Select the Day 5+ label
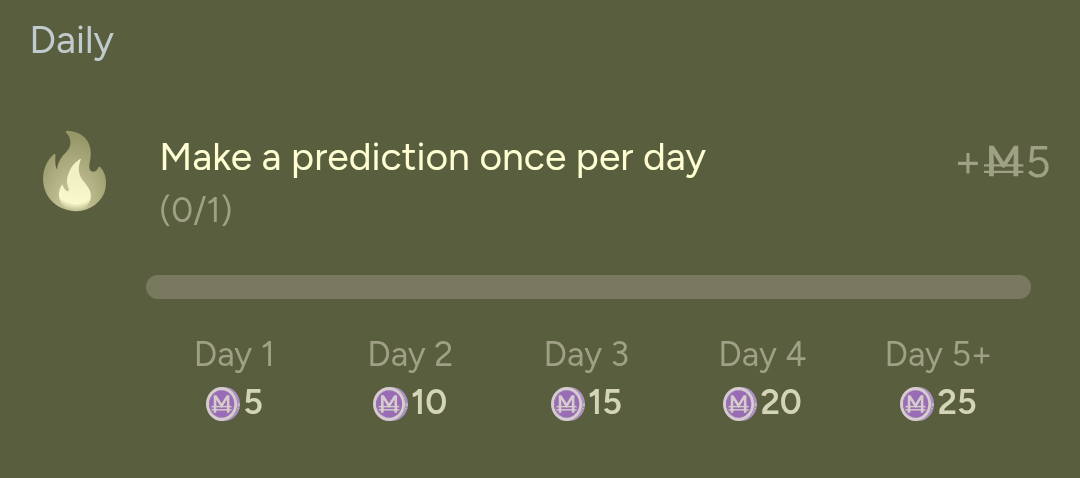This screenshot has height=478, width=1080. (938, 354)
